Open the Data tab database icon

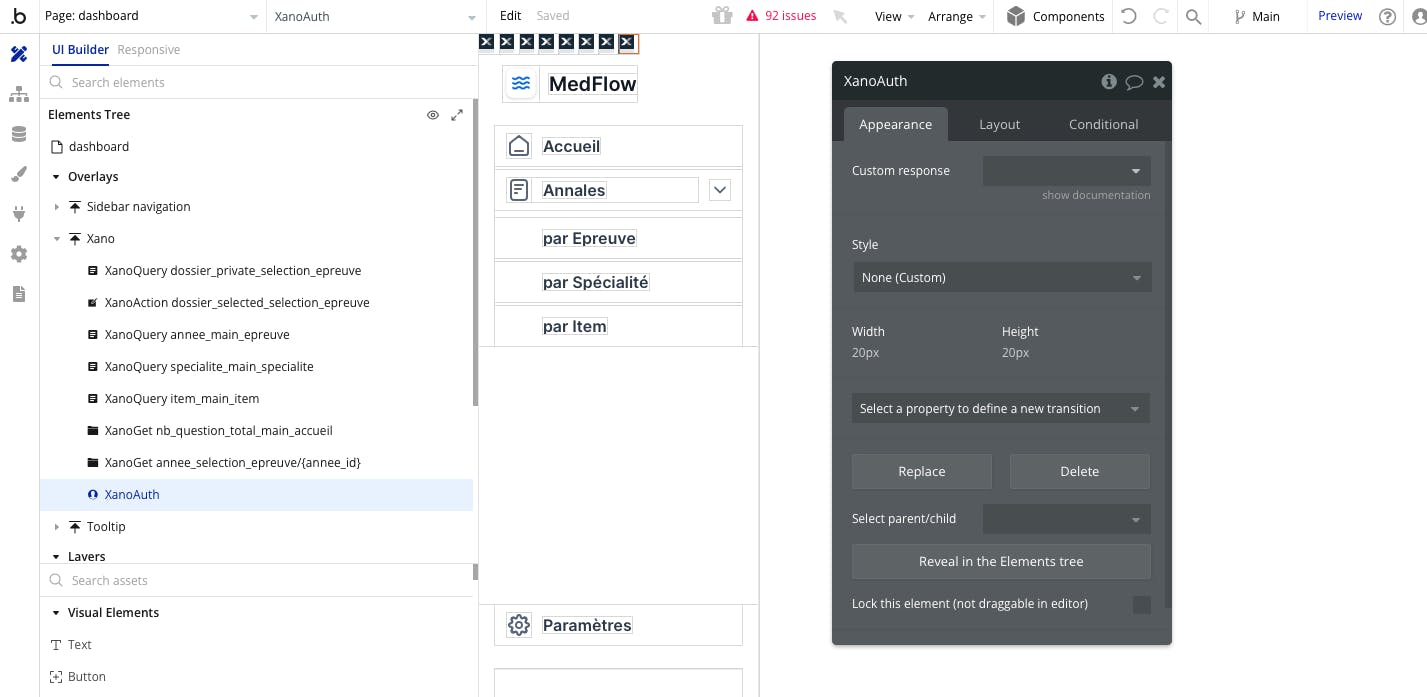click(19, 134)
